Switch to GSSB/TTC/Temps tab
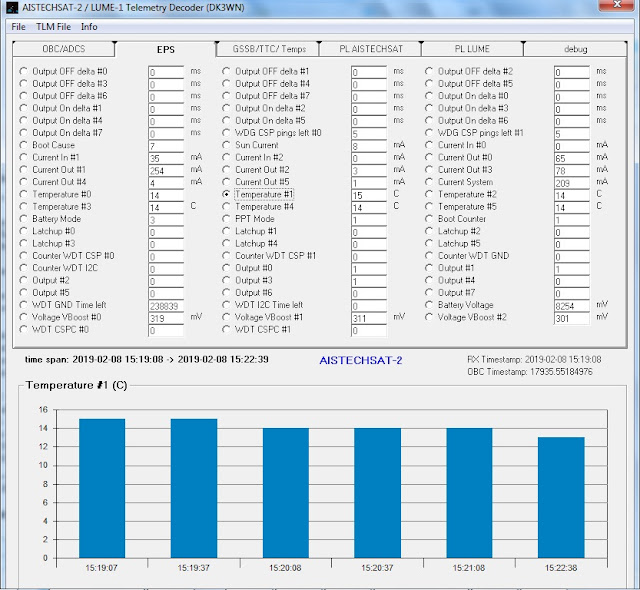This screenshot has height=590, width=640. coord(269,49)
